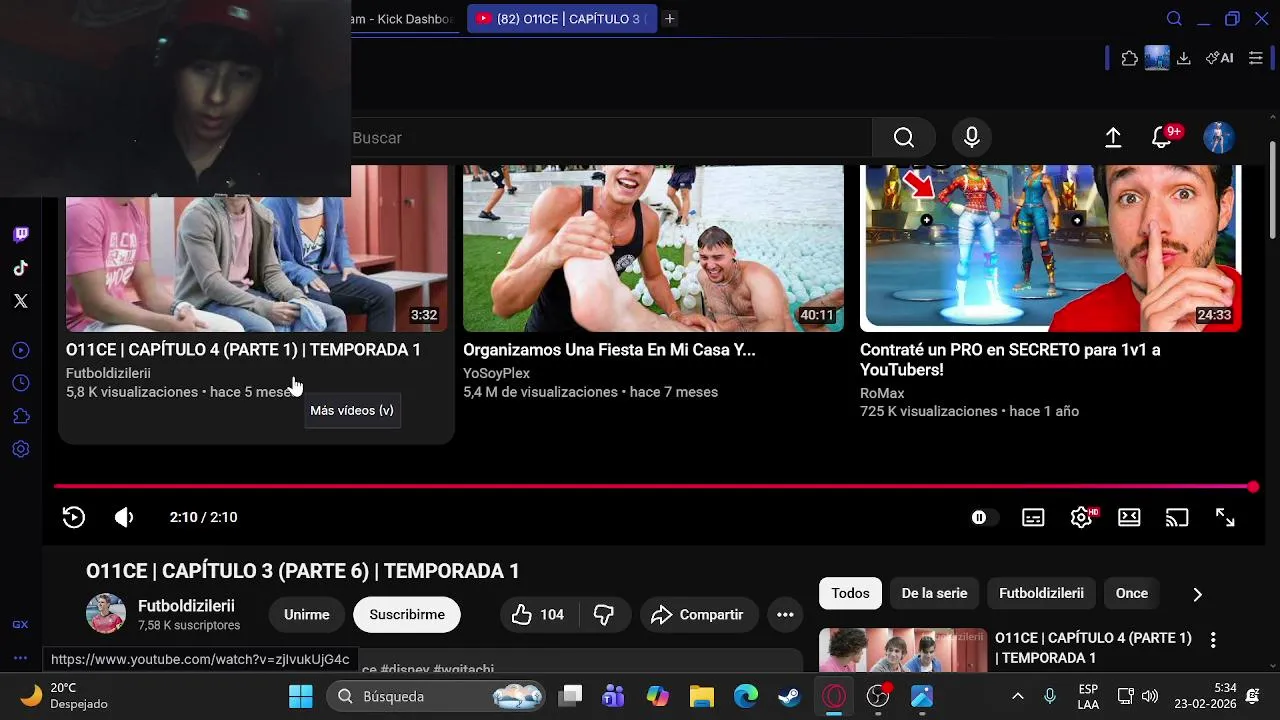This screenshot has width=1280, height=720.
Task: Open Settings gear in the Opera sidebar
Action: (x=20, y=449)
